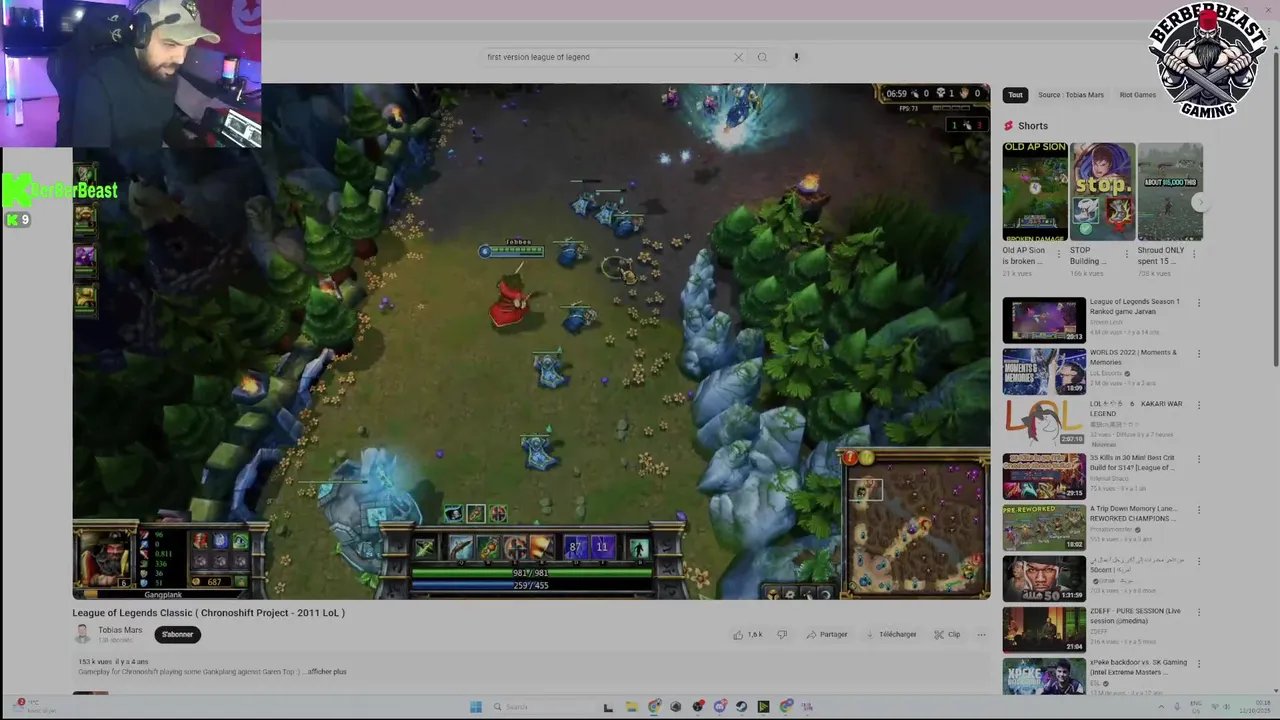This screenshot has height=720, width=1280.
Task: Click the 'Partager' share button
Action: click(827, 634)
